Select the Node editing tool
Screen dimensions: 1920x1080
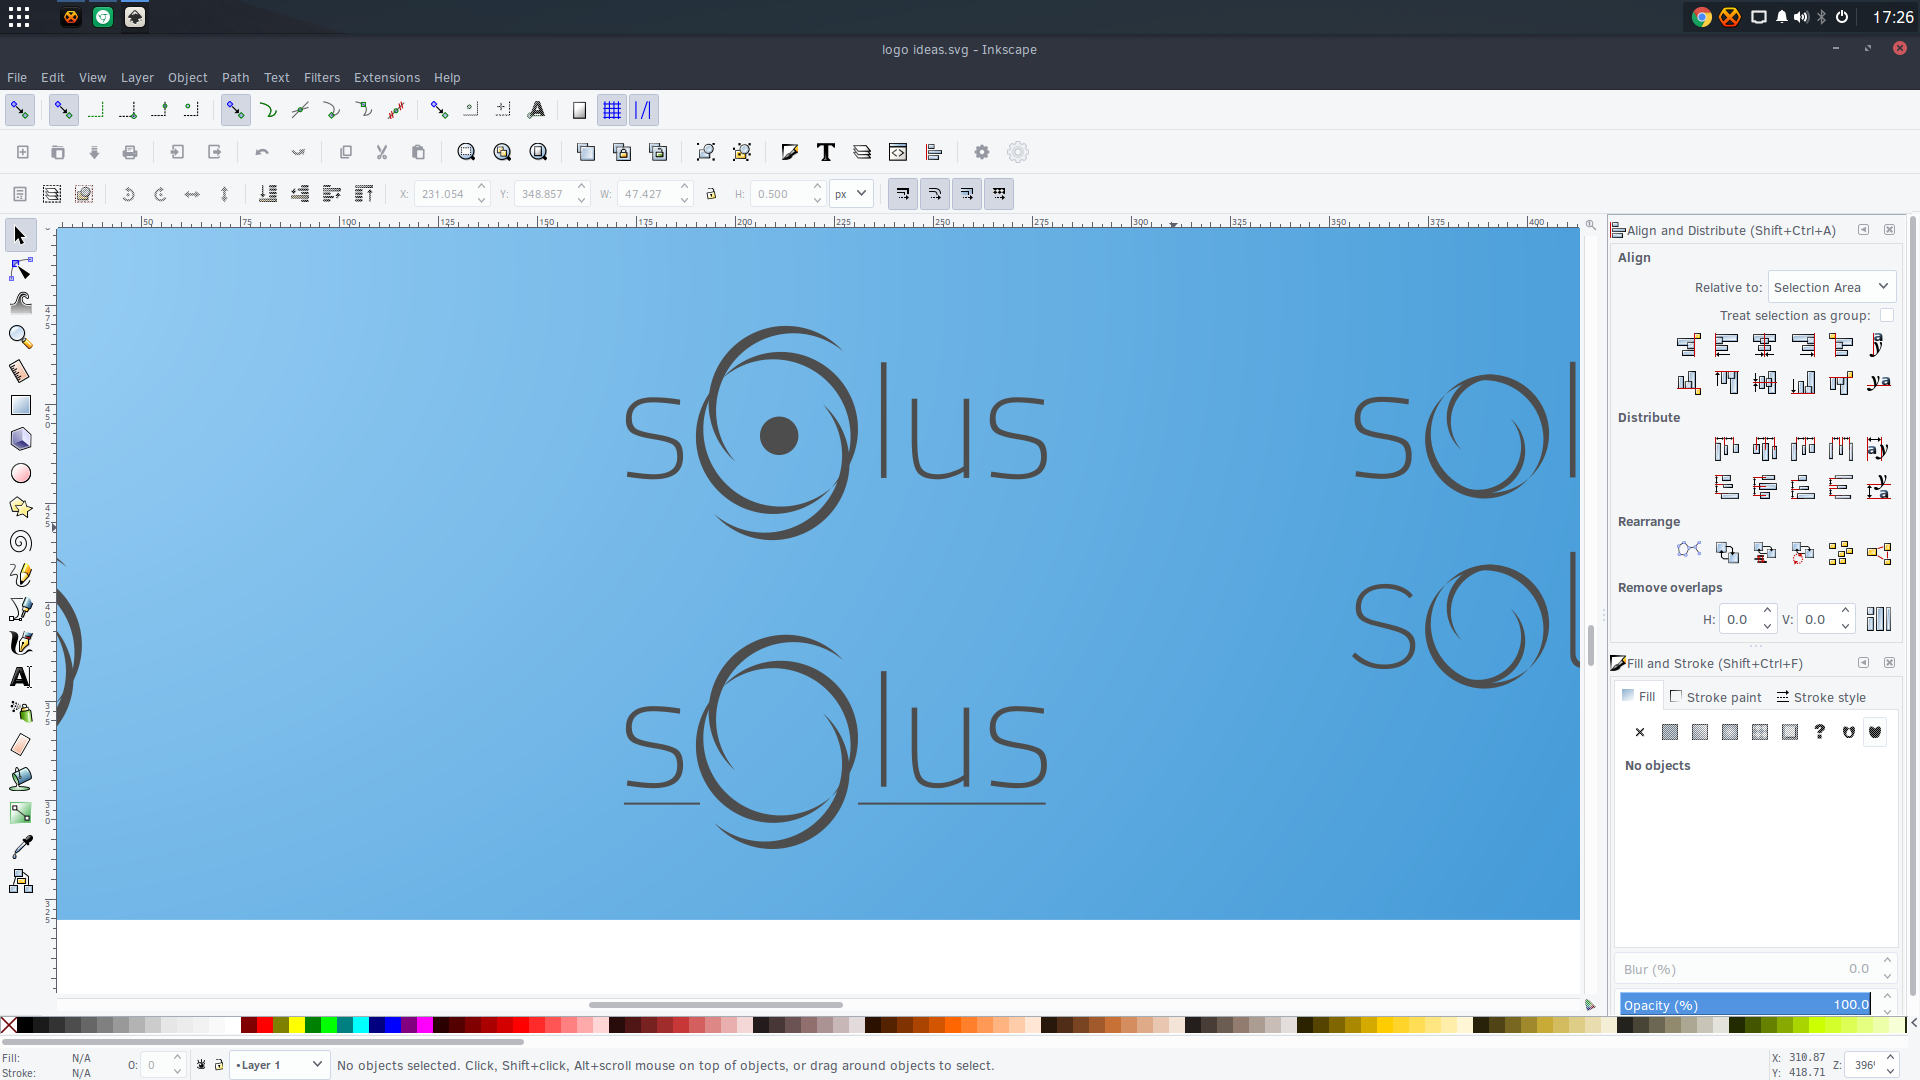coord(20,270)
